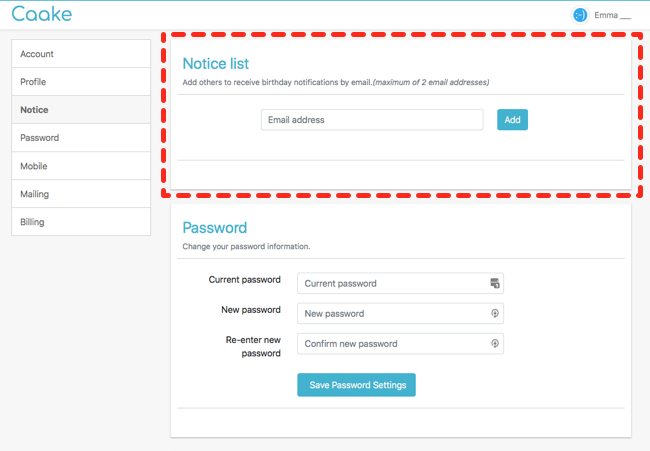Click Save Password Settings button
The image size is (650, 451).
click(357, 385)
